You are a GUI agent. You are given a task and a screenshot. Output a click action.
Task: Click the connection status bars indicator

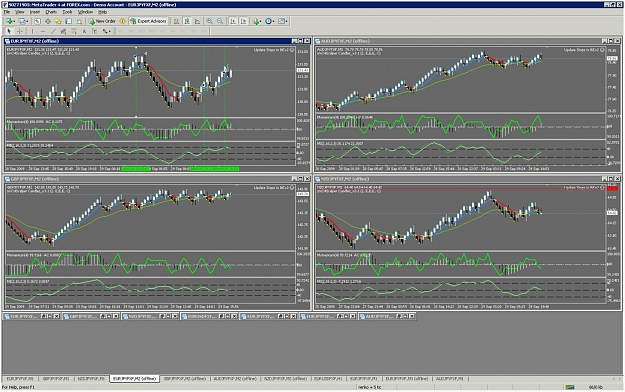click(570, 387)
